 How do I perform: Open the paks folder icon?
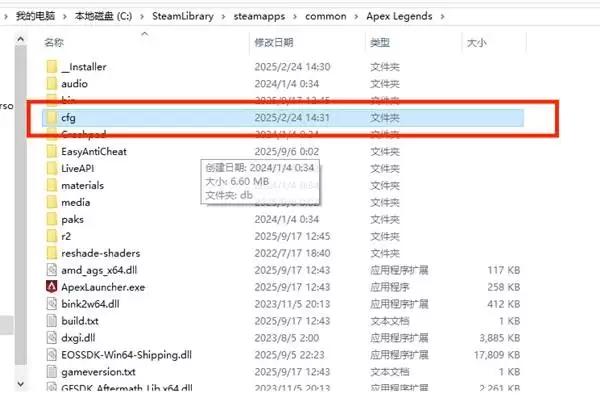click(52, 219)
